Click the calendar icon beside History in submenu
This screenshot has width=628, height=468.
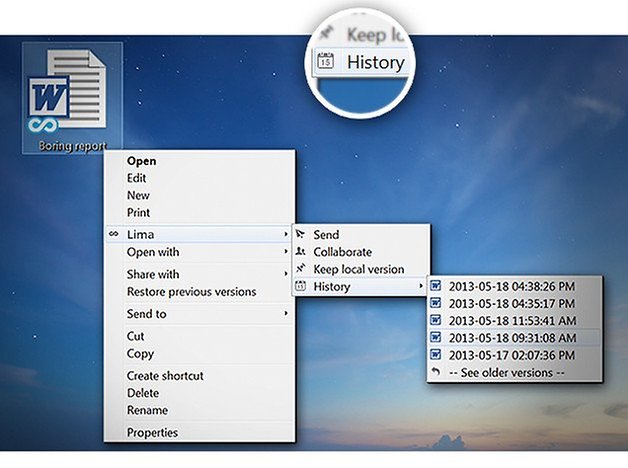pyautogui.click(x=300, y=286)
